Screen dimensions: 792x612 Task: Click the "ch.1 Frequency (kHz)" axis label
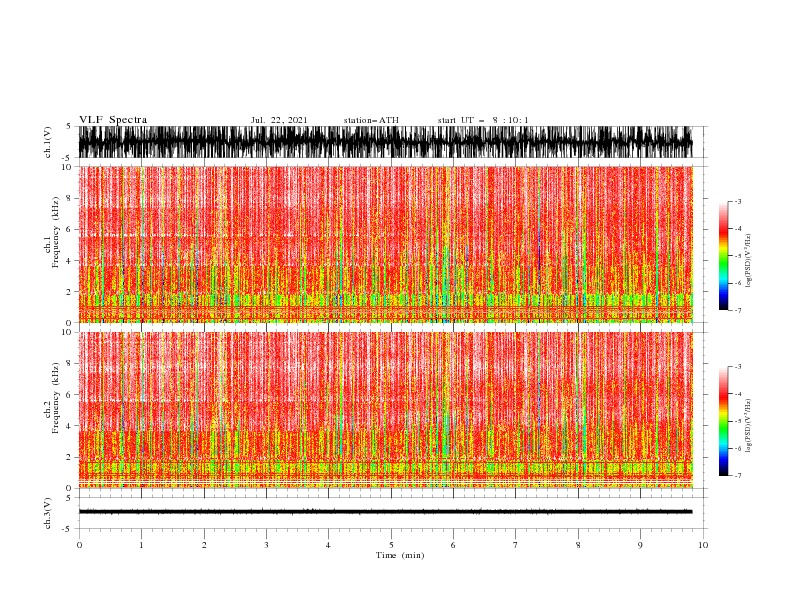point(52,232)
